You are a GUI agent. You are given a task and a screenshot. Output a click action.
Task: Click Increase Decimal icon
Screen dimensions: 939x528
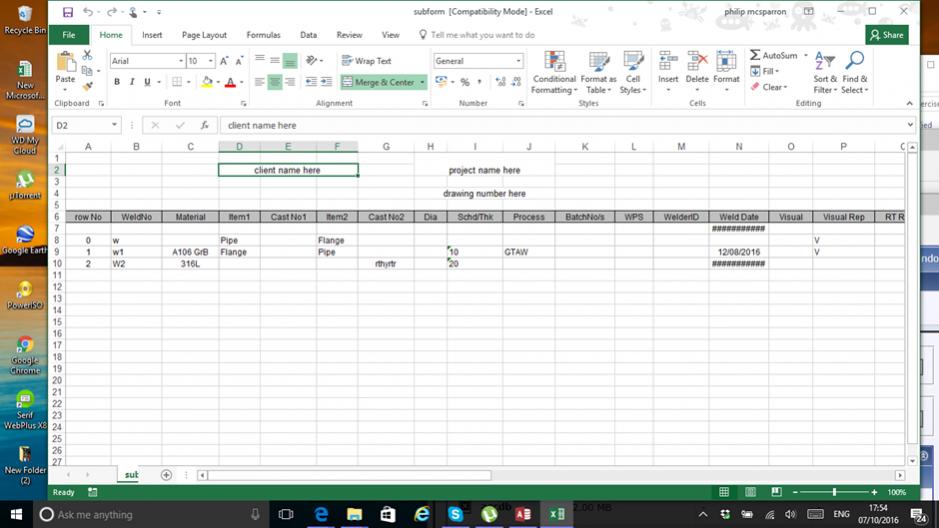[501, 82]
